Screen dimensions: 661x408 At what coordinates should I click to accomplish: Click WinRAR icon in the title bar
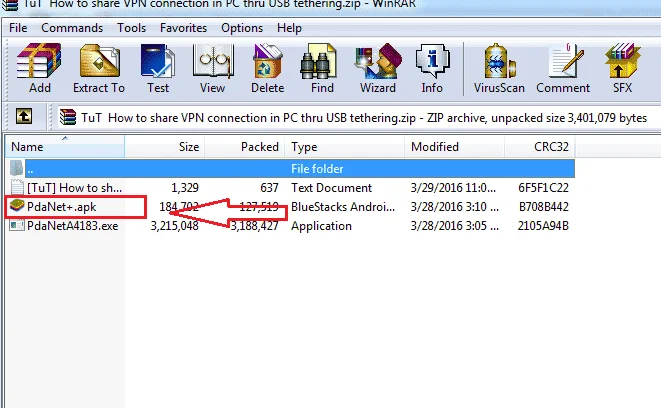coord(9,5)
